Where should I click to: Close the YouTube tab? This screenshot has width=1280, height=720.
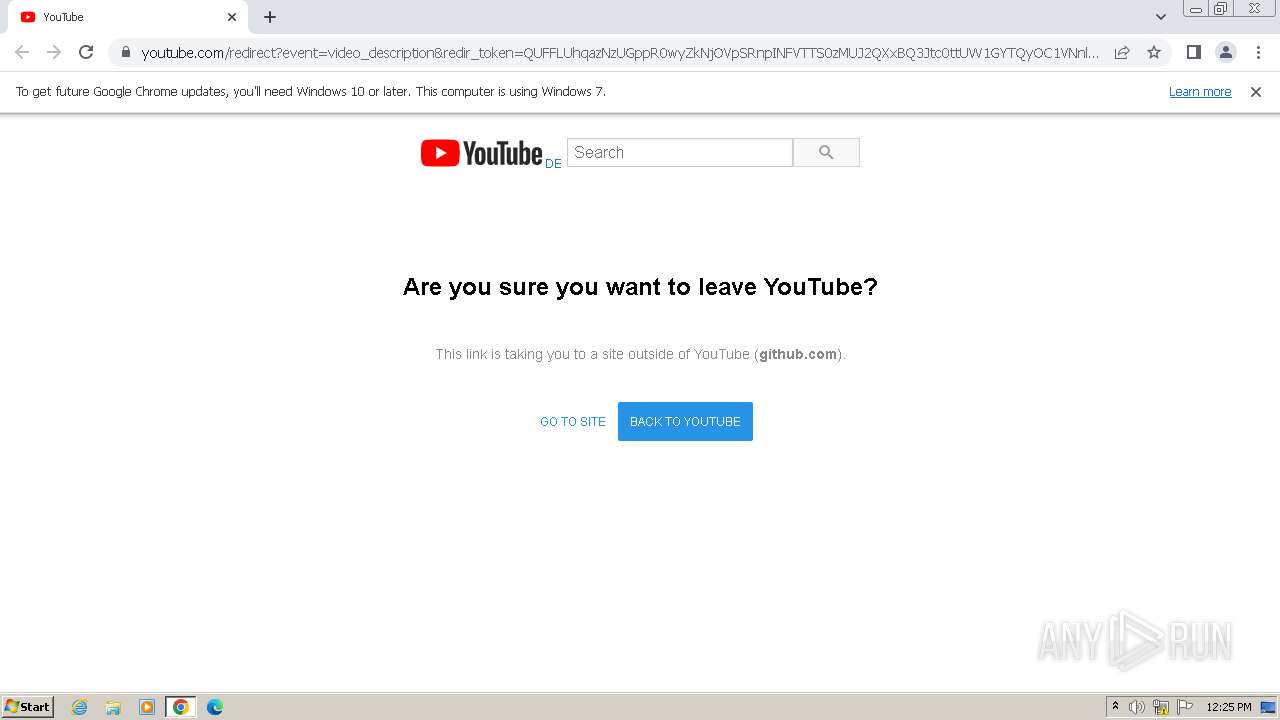(x=232, y=17)
